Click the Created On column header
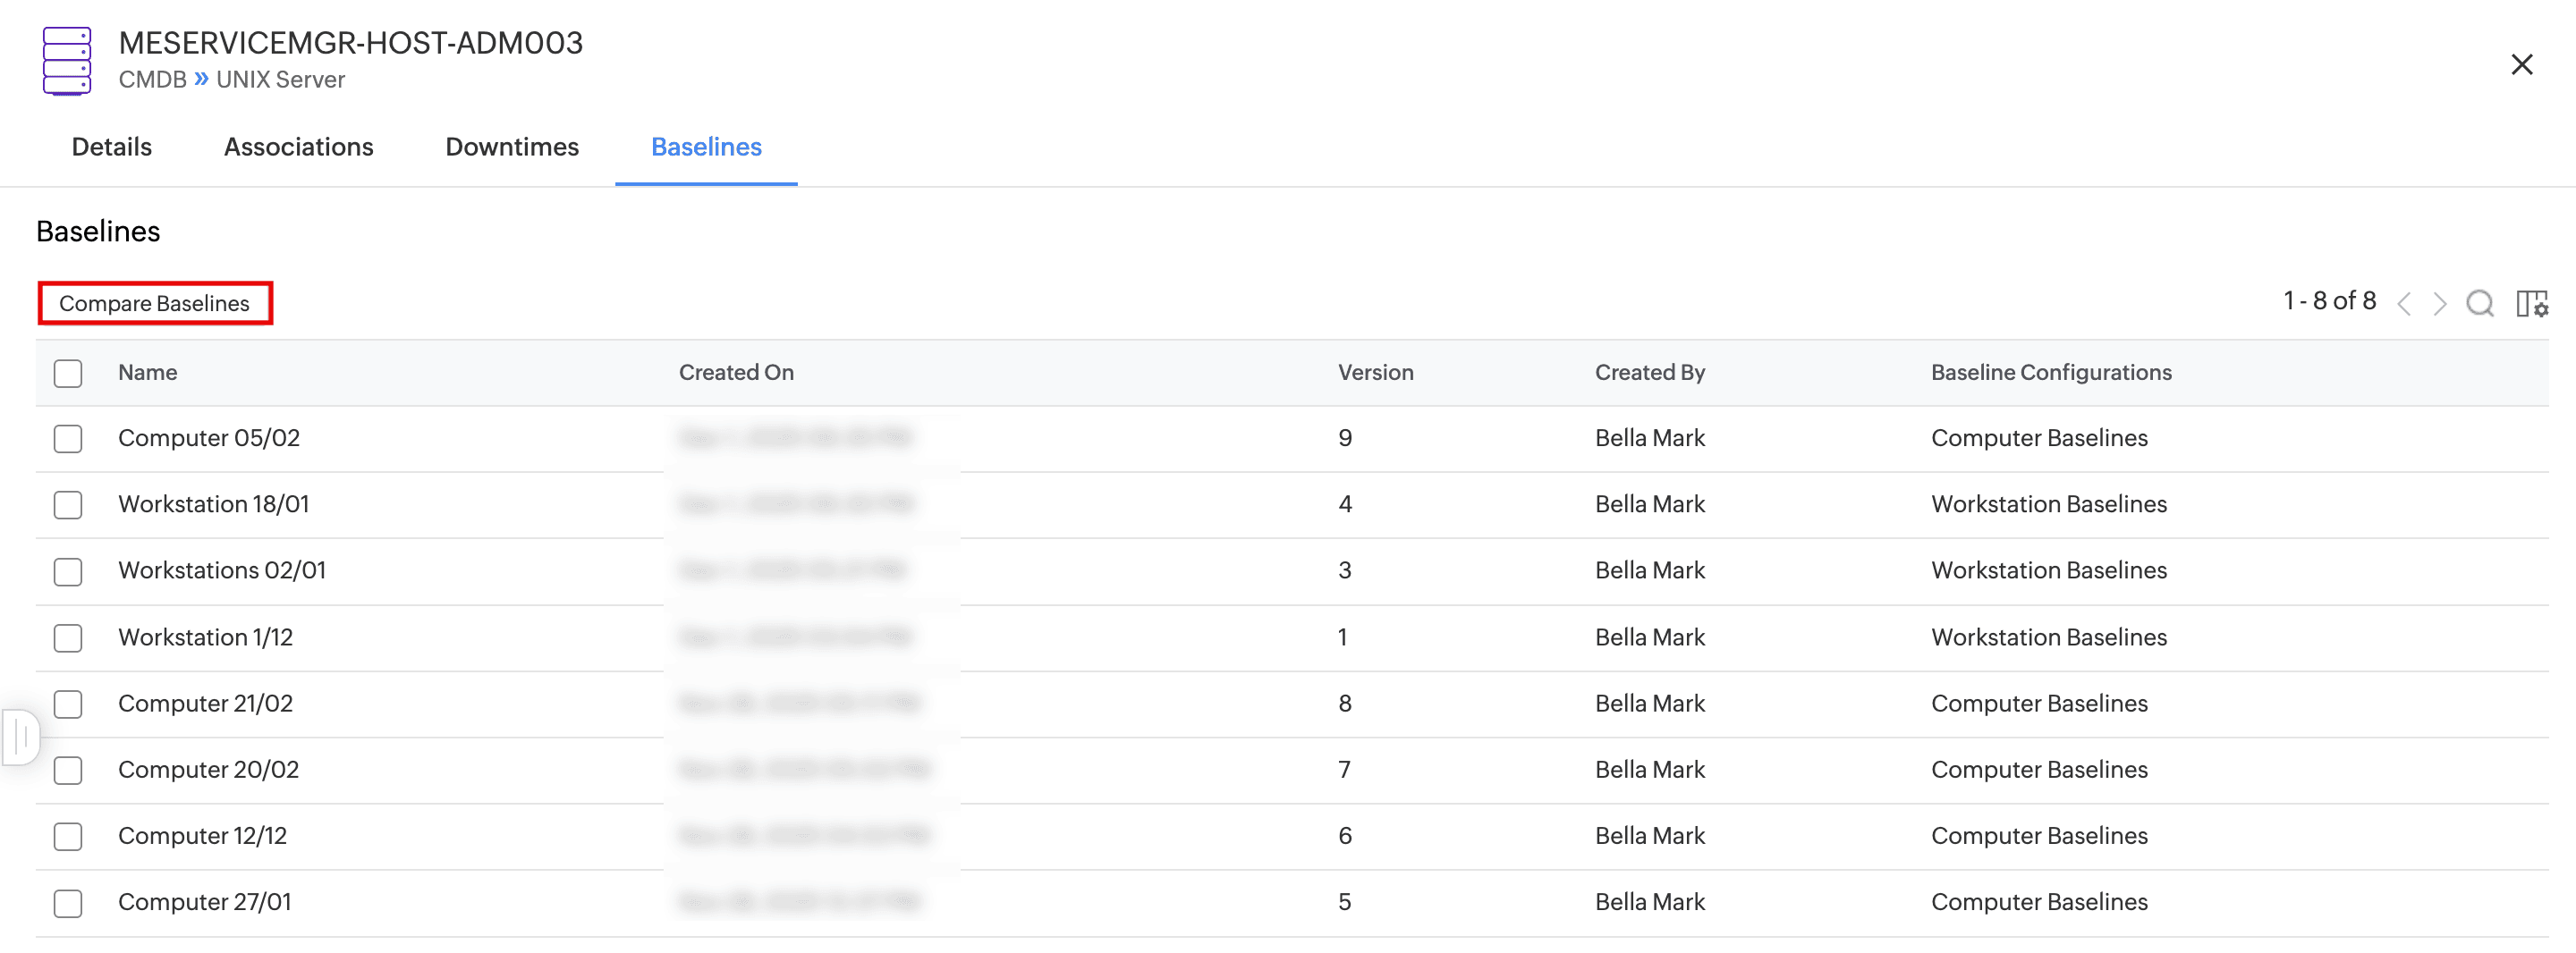Viewport: 2576px width, 953px height. tap(736, 372)
